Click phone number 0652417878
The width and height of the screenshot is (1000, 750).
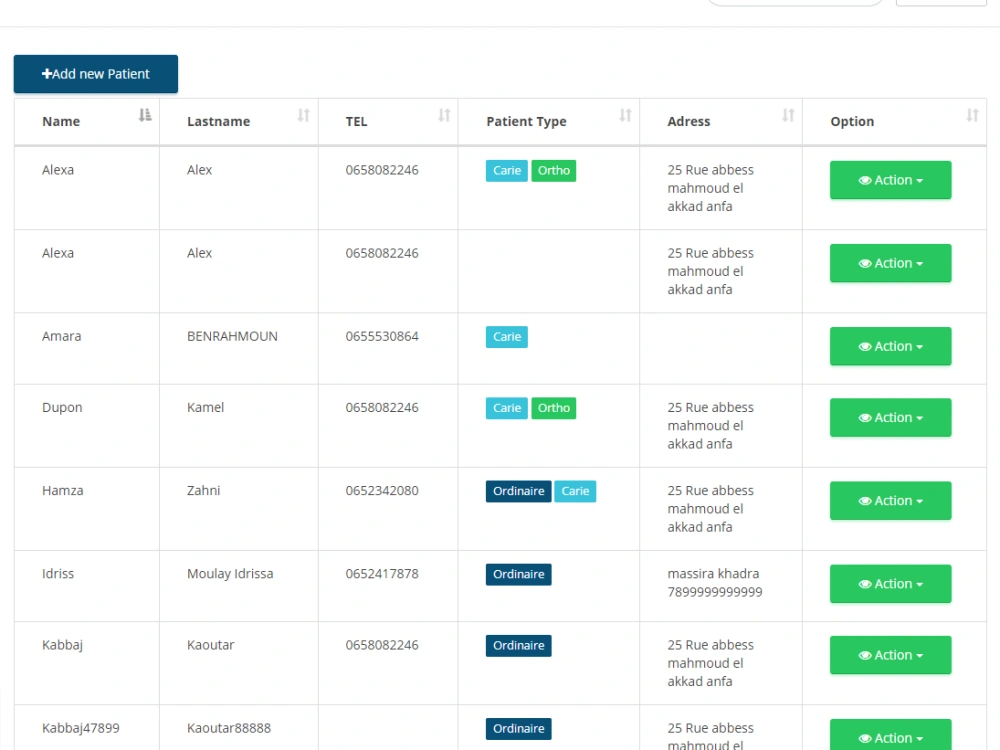(382, 573)
